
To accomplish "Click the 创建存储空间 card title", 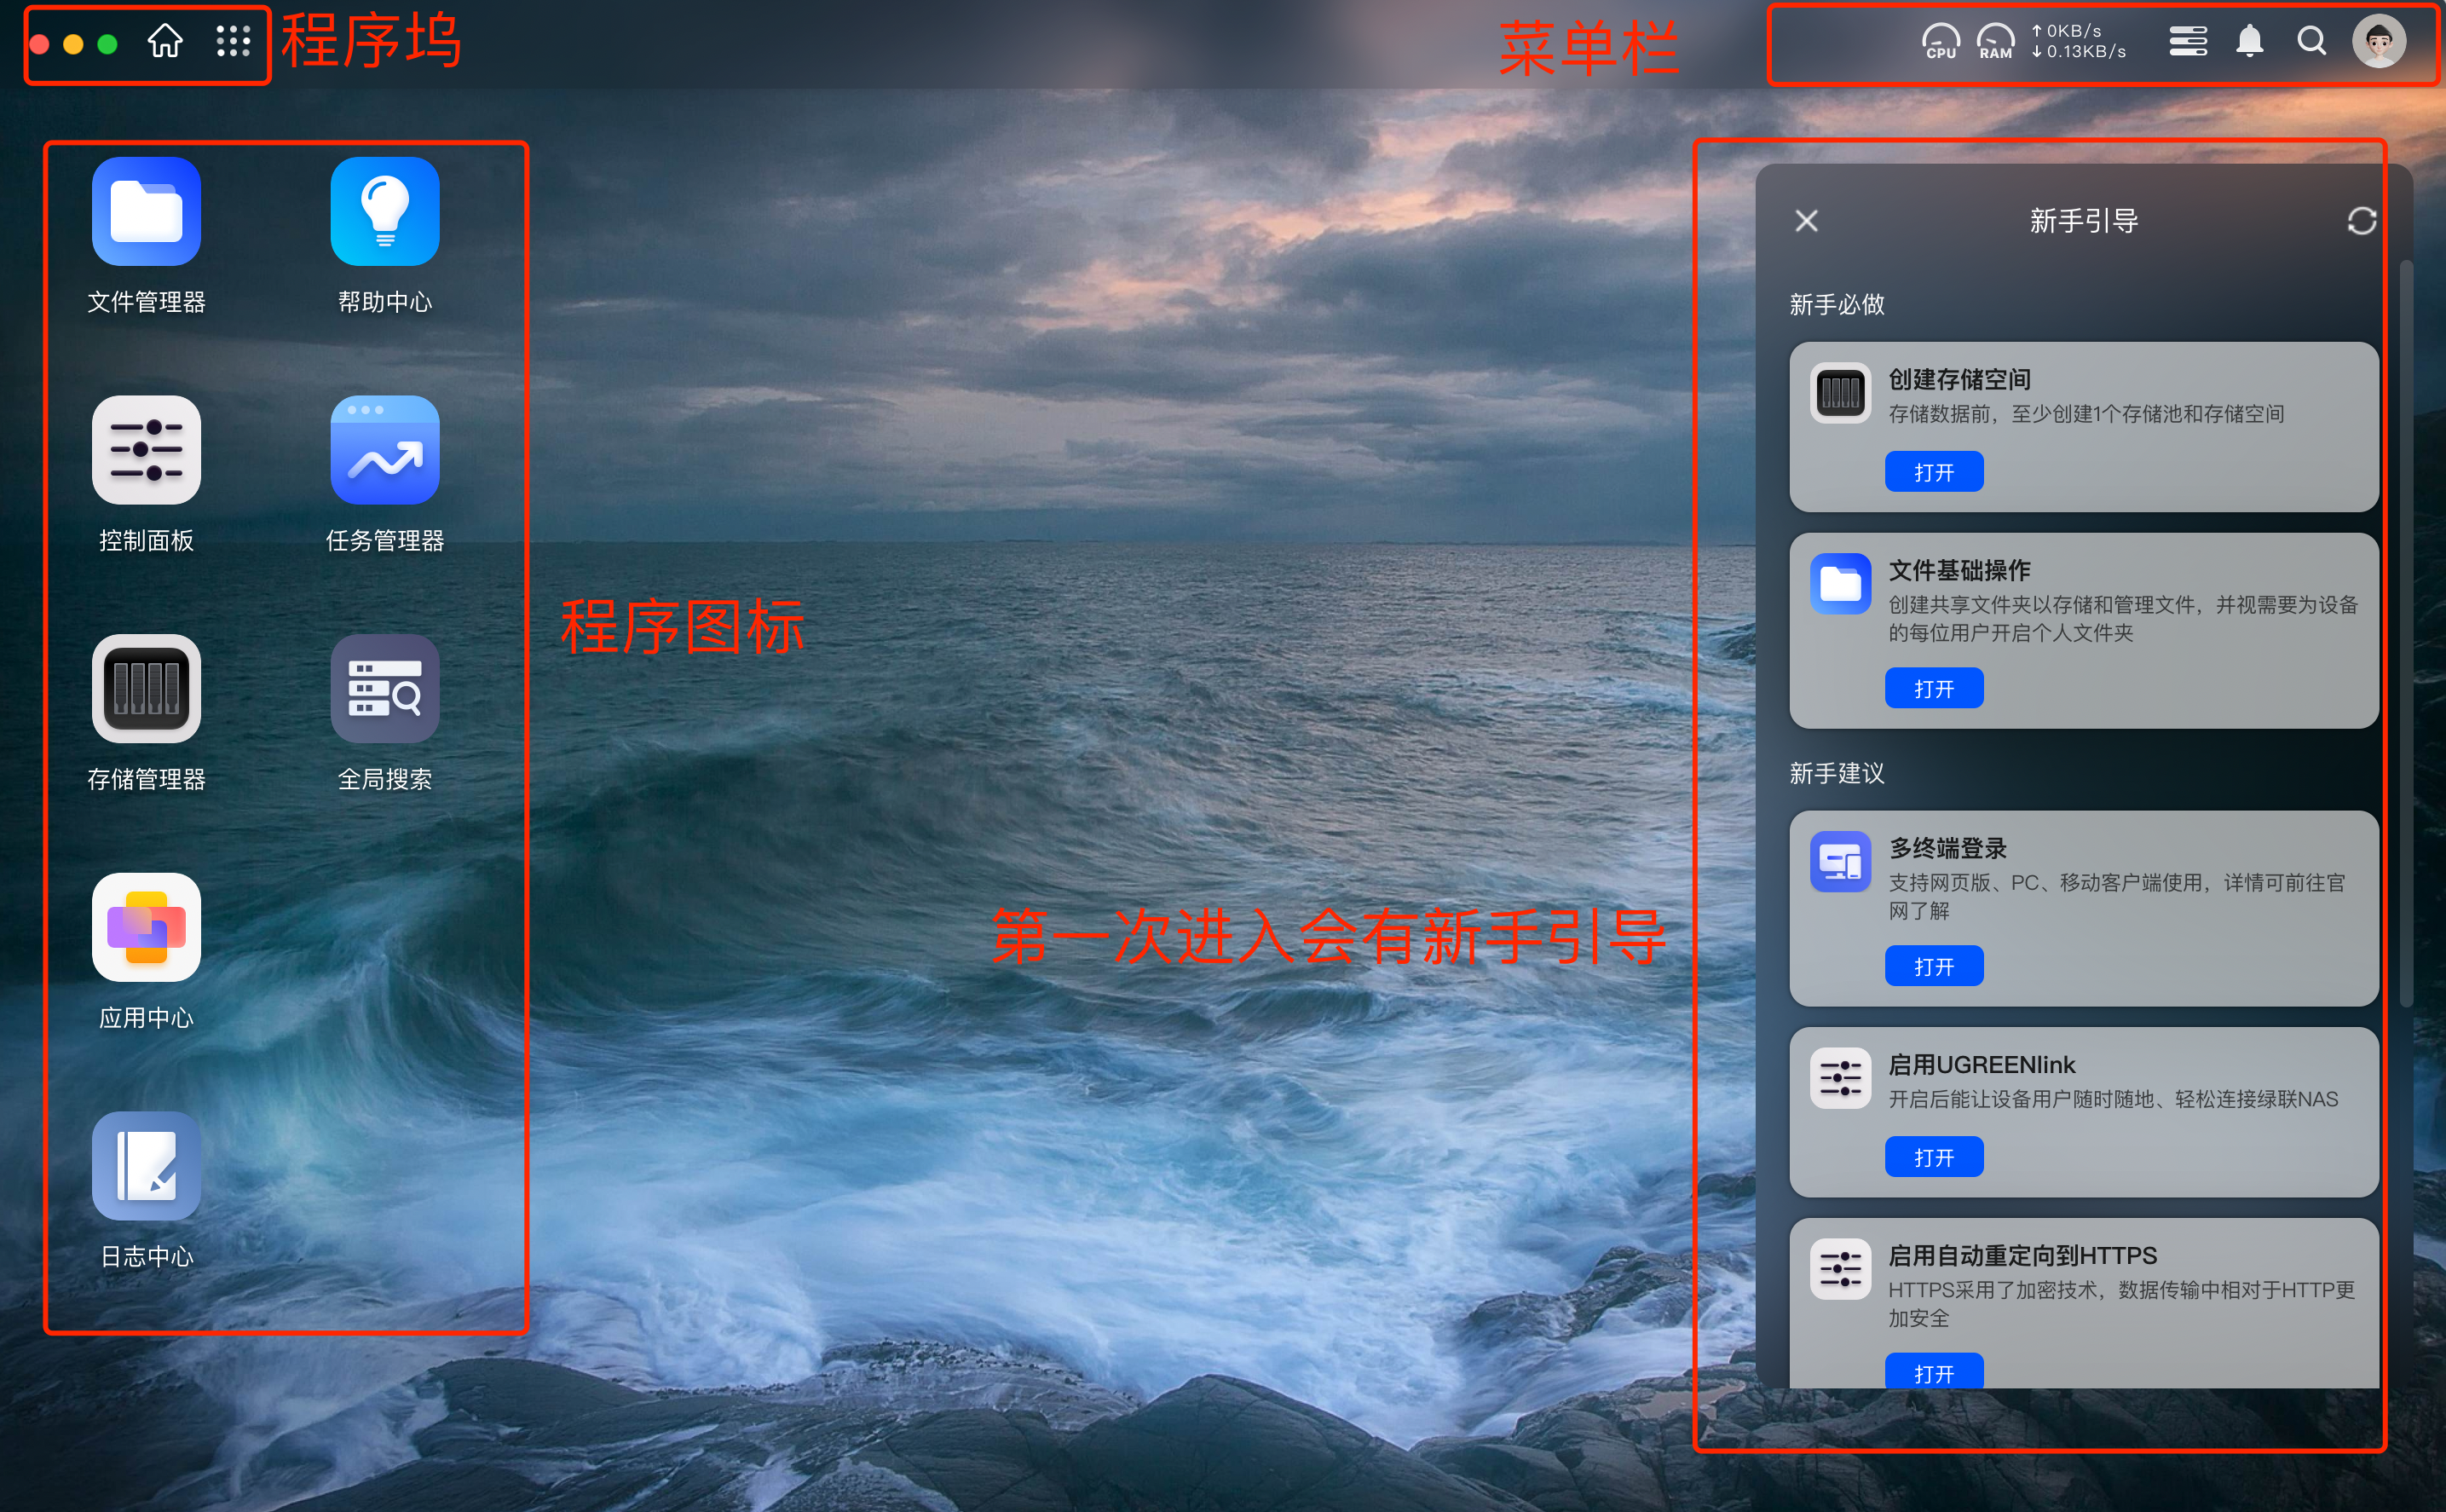I will pos(1959,380).
